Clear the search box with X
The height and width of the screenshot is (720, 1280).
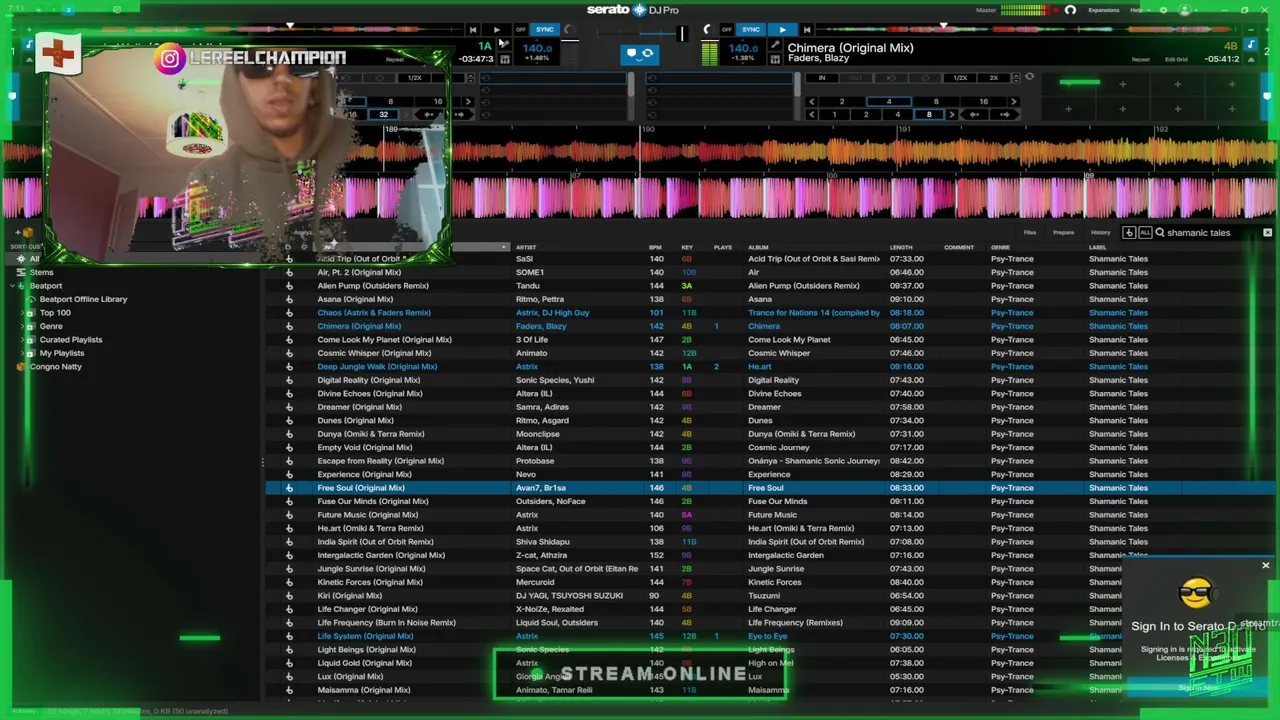tap(1267, 233)
